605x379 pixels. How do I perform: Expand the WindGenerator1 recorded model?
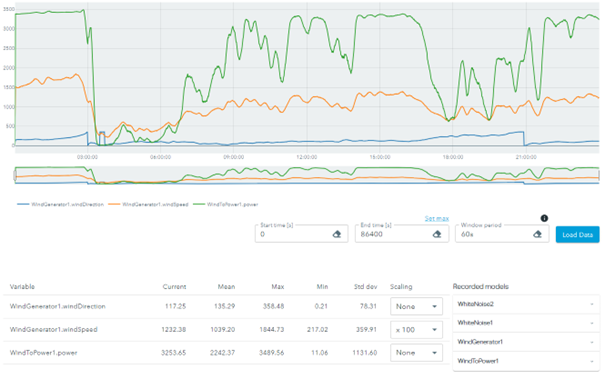526,342
